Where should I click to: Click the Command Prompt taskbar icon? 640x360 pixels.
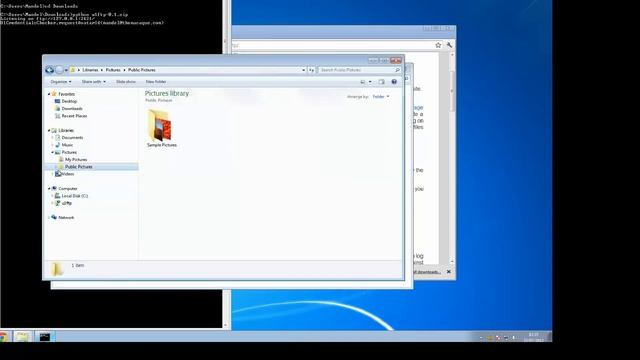click(44, 337)
